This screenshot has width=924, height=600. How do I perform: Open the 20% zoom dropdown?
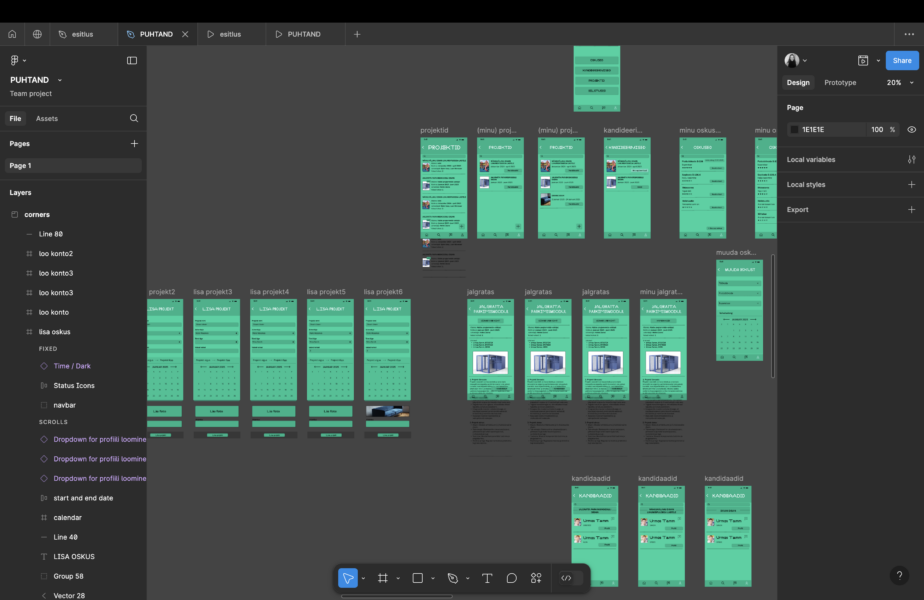tap(898, 83)
